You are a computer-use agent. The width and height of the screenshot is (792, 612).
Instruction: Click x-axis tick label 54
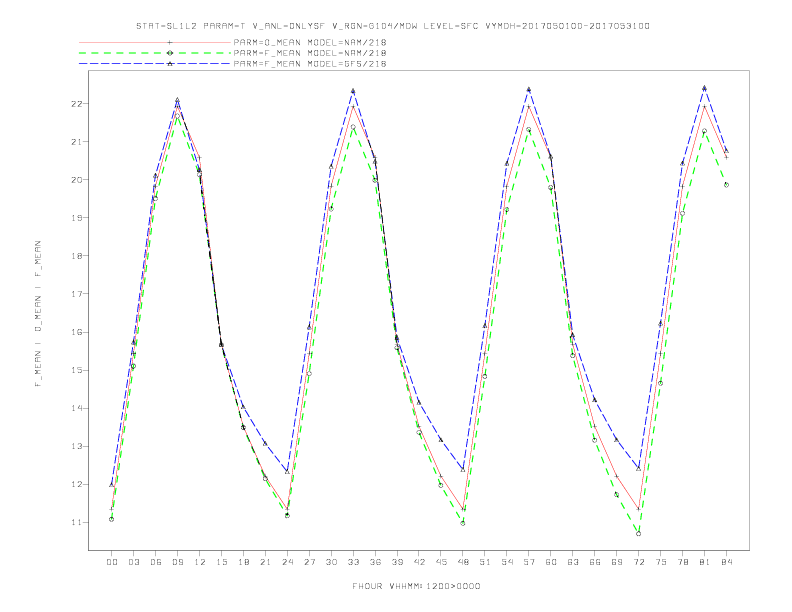tap(507, 562)
